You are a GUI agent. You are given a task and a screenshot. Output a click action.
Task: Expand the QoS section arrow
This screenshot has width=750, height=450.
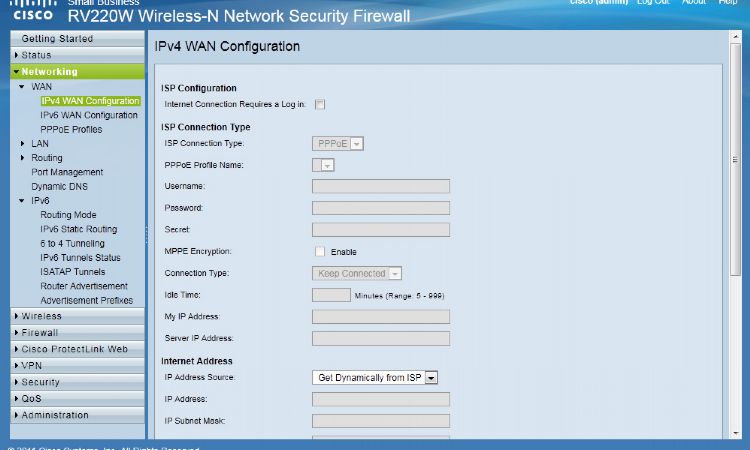point(16,398)
